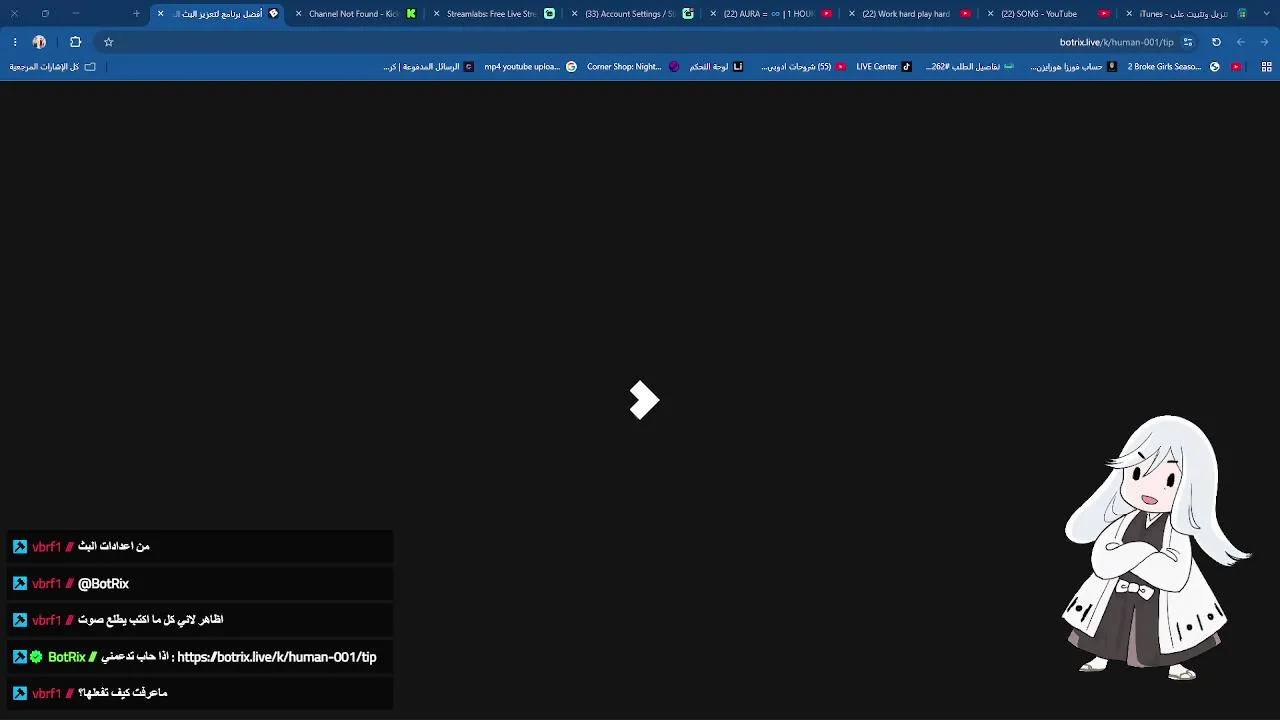Open the "LIVE Center" bookmark
1280x720 pixels.
click(884, 67)
